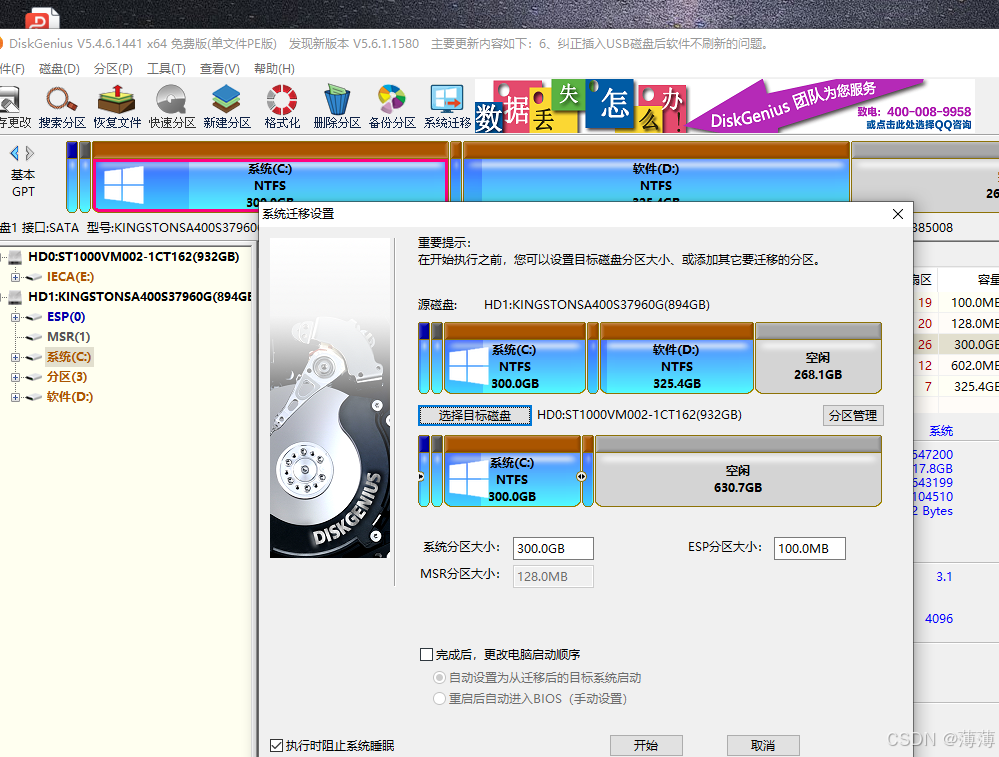This screenshot has height=757, width=999.
Task: Expand the 系统(C:) tree node
Action: (x=15, y=357)
